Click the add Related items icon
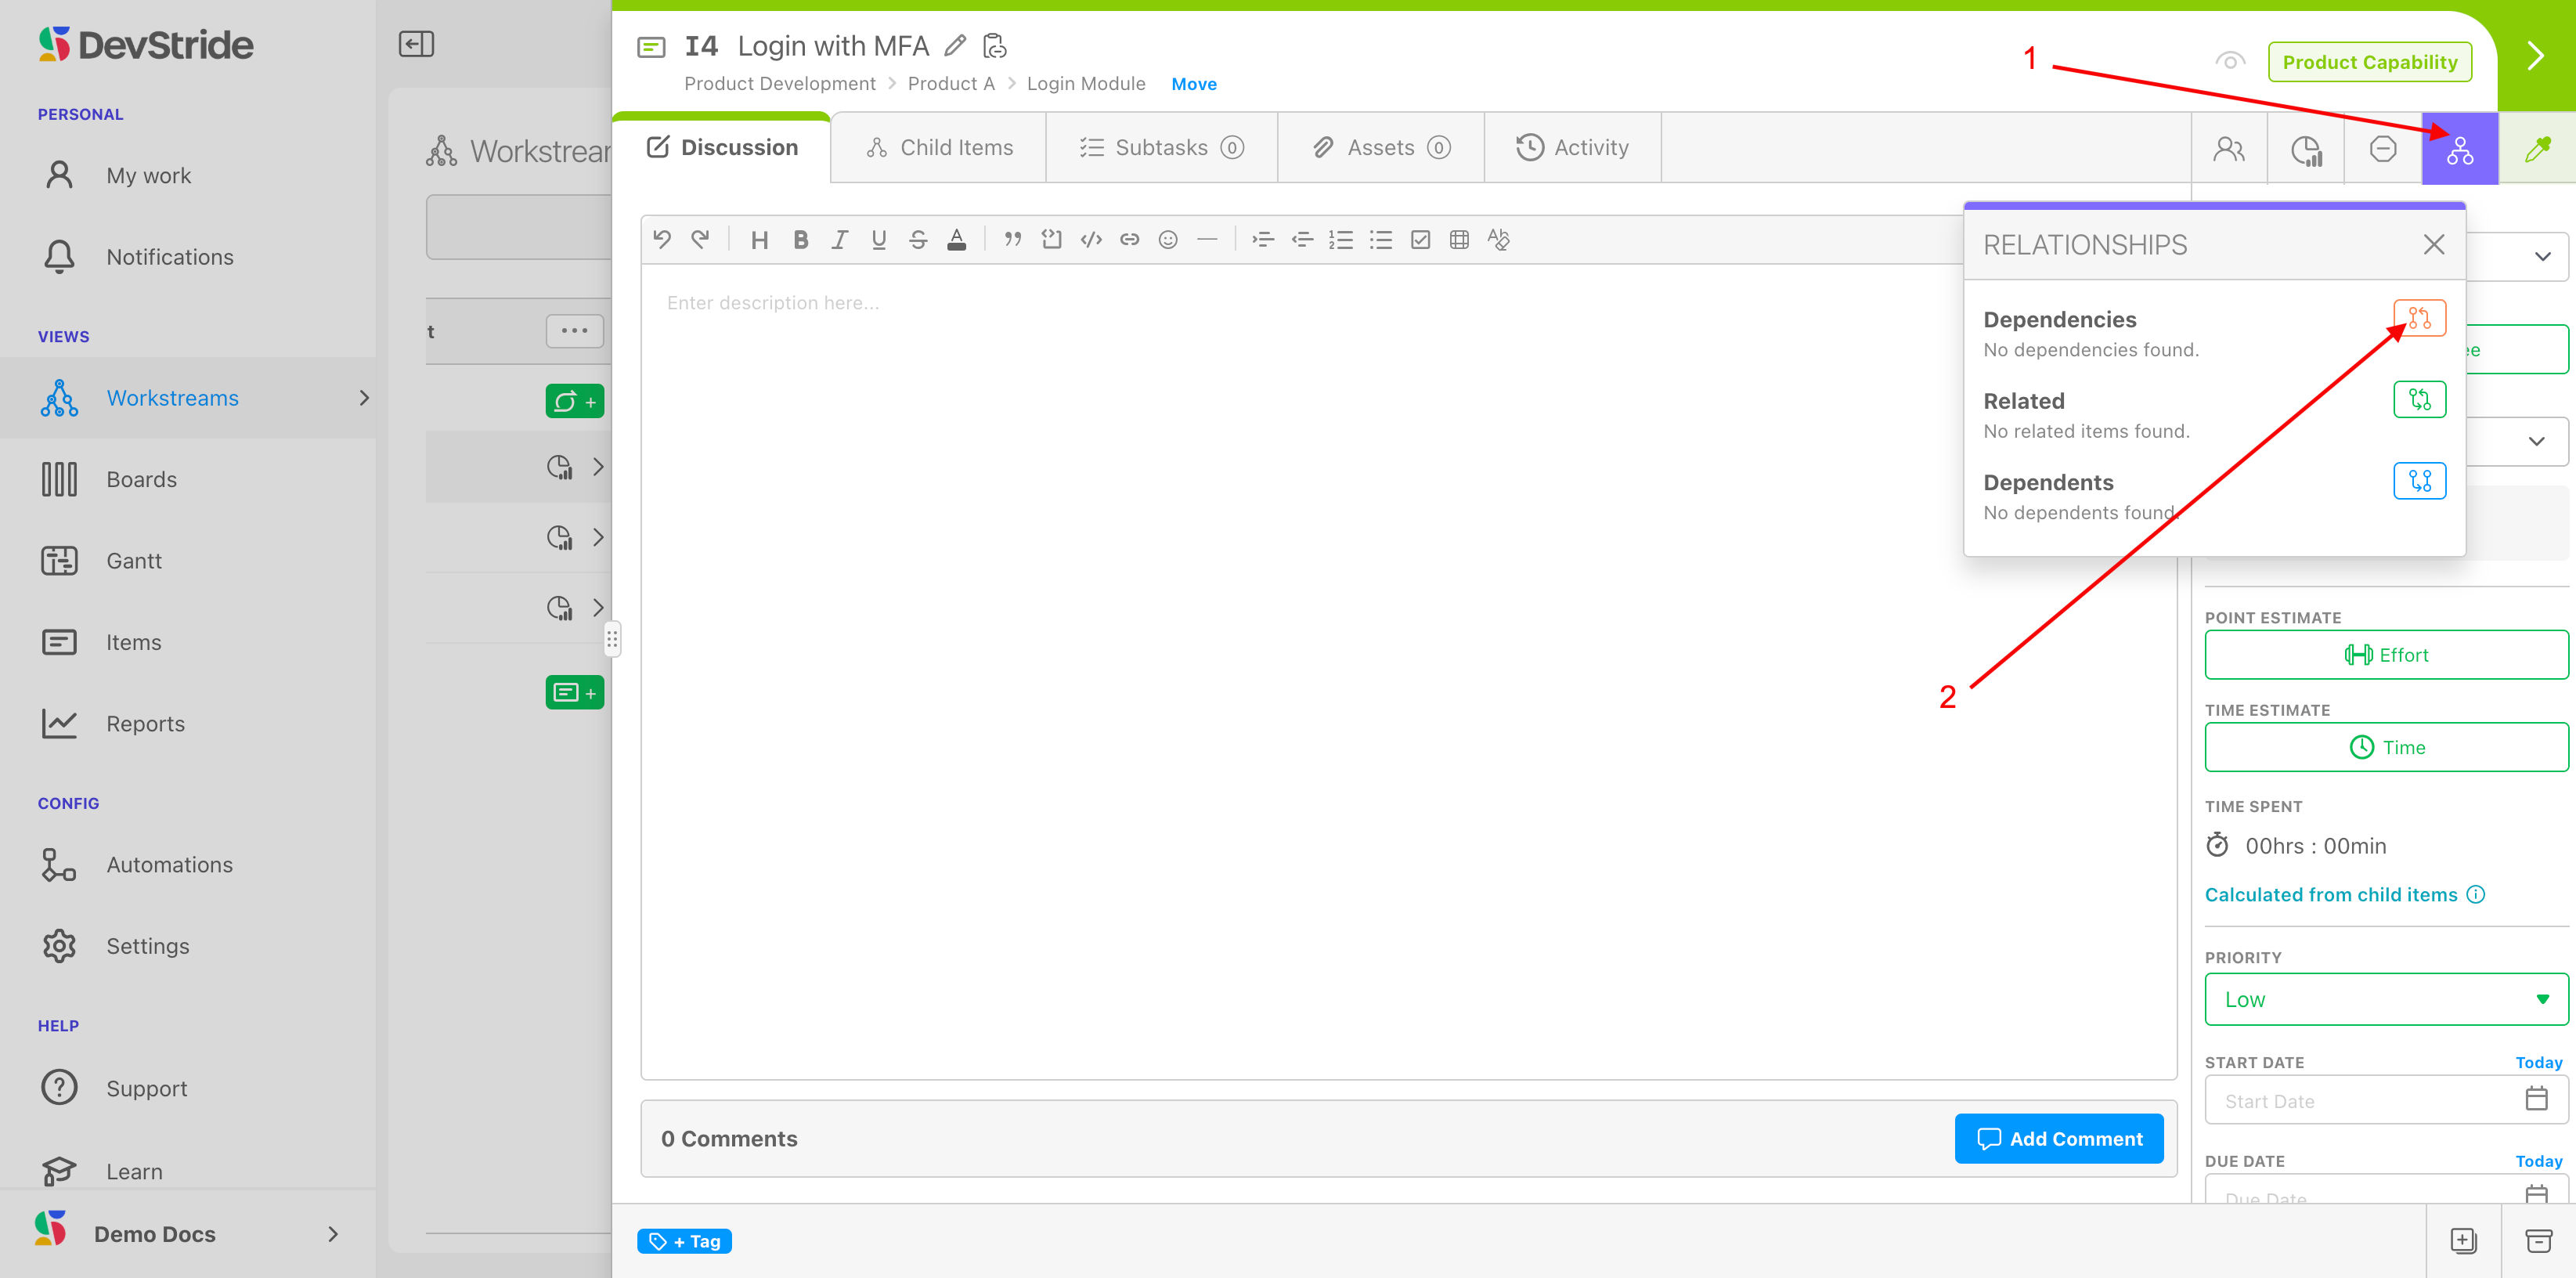 [x=2419, y=400]
